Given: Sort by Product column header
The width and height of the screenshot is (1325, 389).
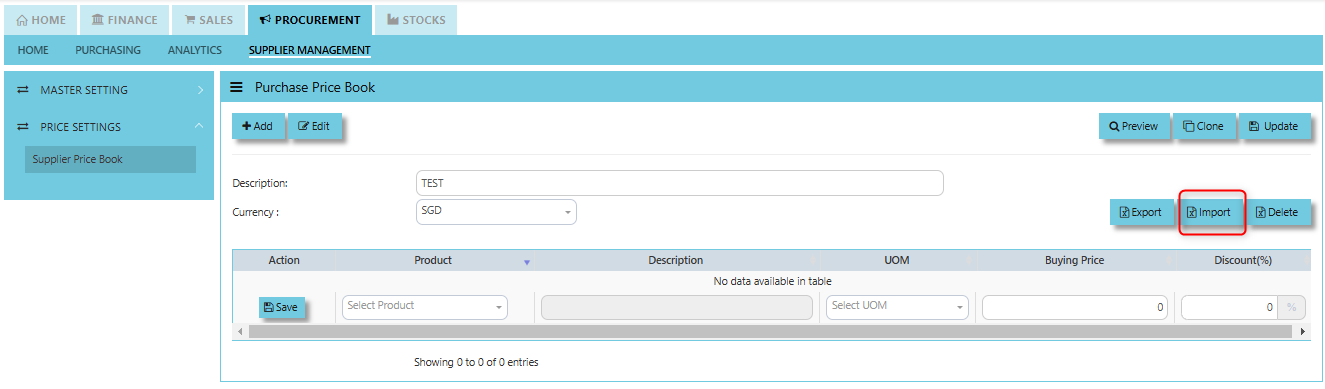Looking at the screenshot, I should click(433, 260).
